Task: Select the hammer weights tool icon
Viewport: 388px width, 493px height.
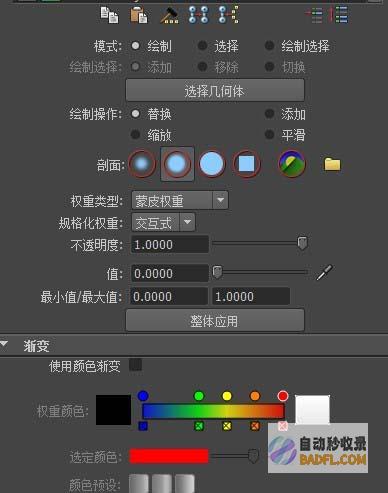Action: (x=169, y=15)
